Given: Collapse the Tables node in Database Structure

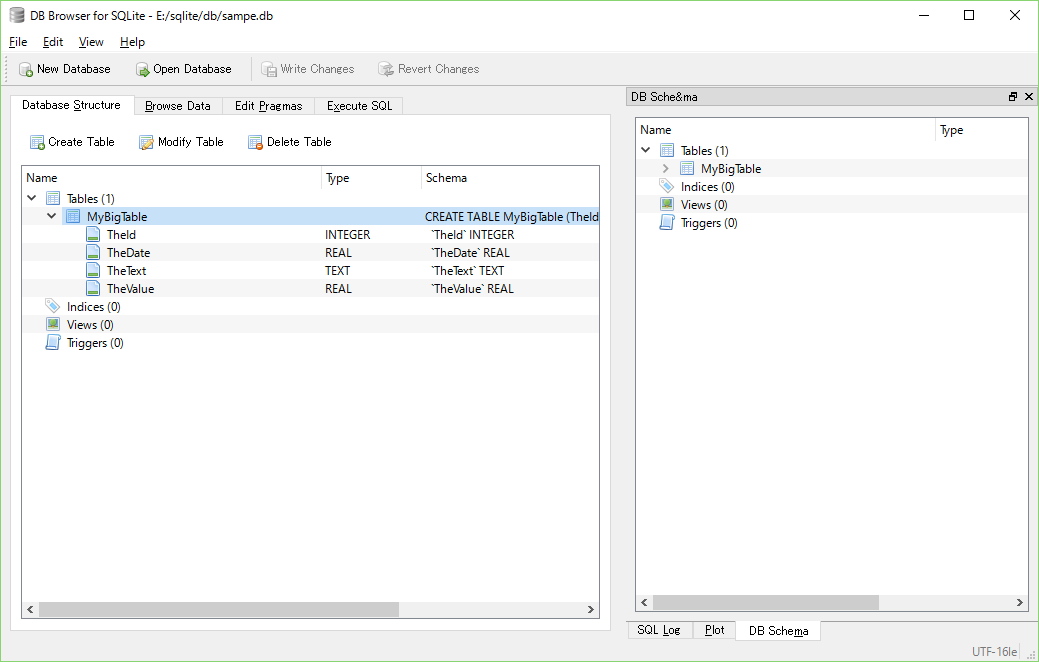Looking at the screenshot, I should (31, 198).
